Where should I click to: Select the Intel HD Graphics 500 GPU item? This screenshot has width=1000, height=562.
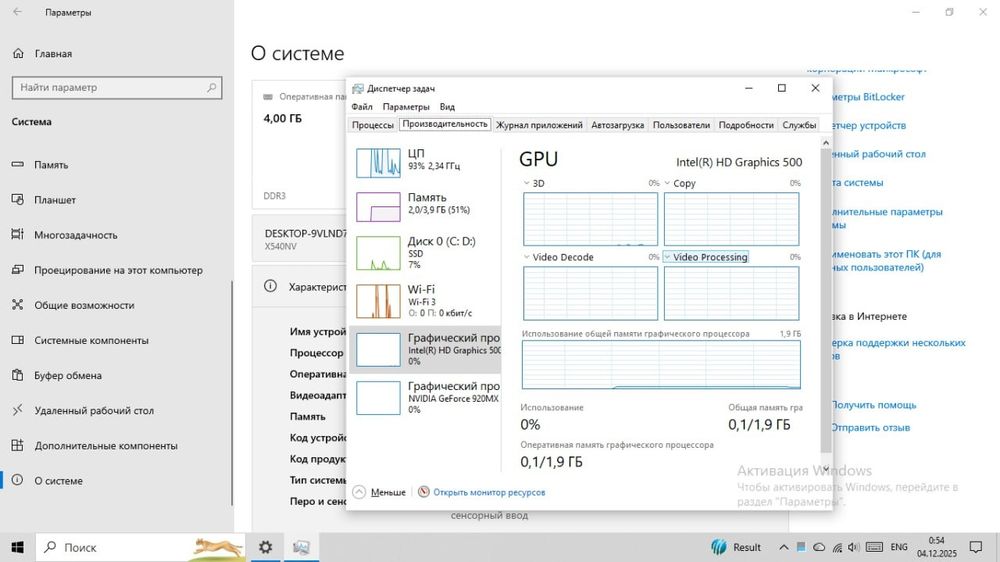(425, 350)
